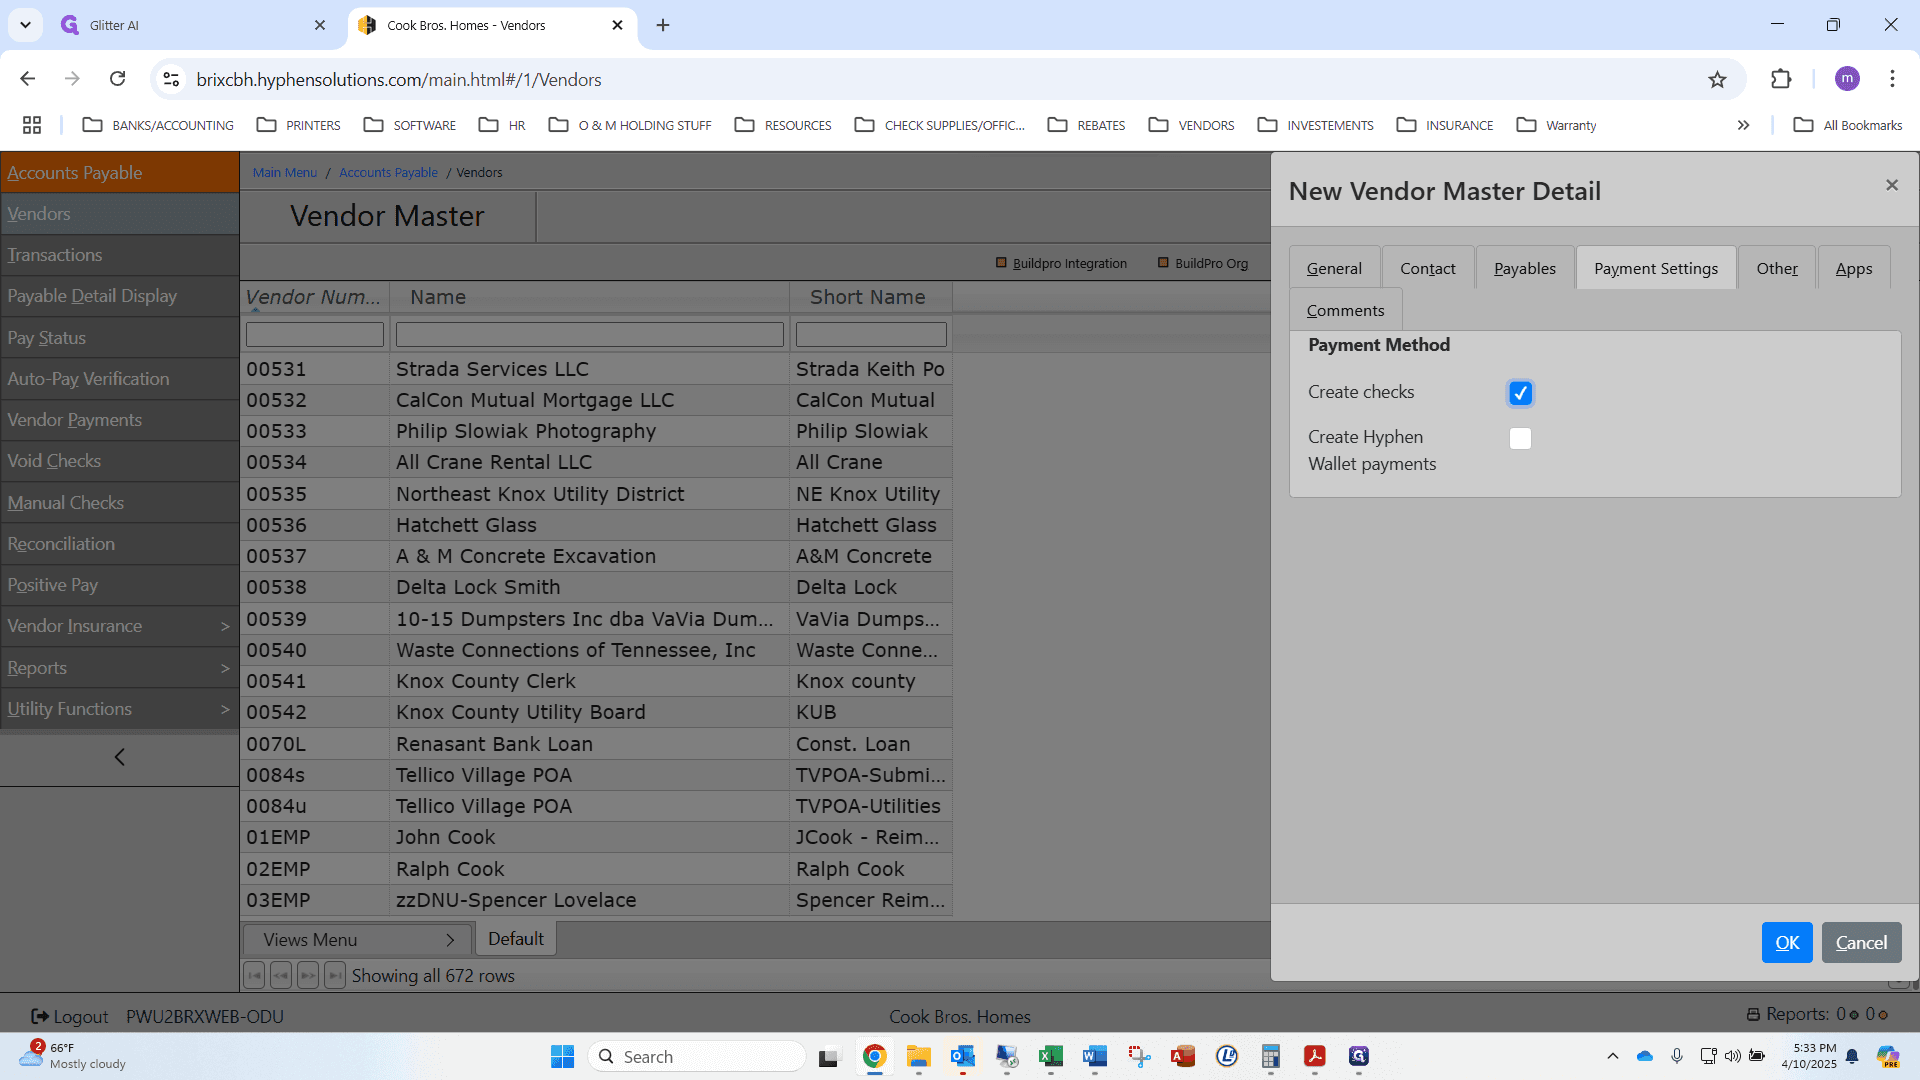1920x1080 pixels.
Task: Open the BANKS/ACCOUNTING bookmark folder
Action: 158,125
